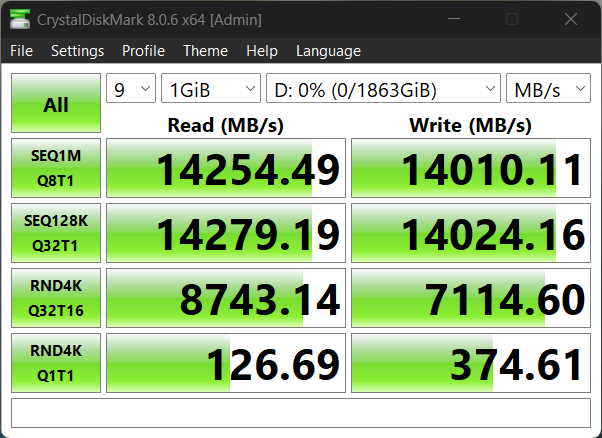602x438 pixels.
Task: Click the Read (MB/s) column header
Action: [x=226, y=125]
